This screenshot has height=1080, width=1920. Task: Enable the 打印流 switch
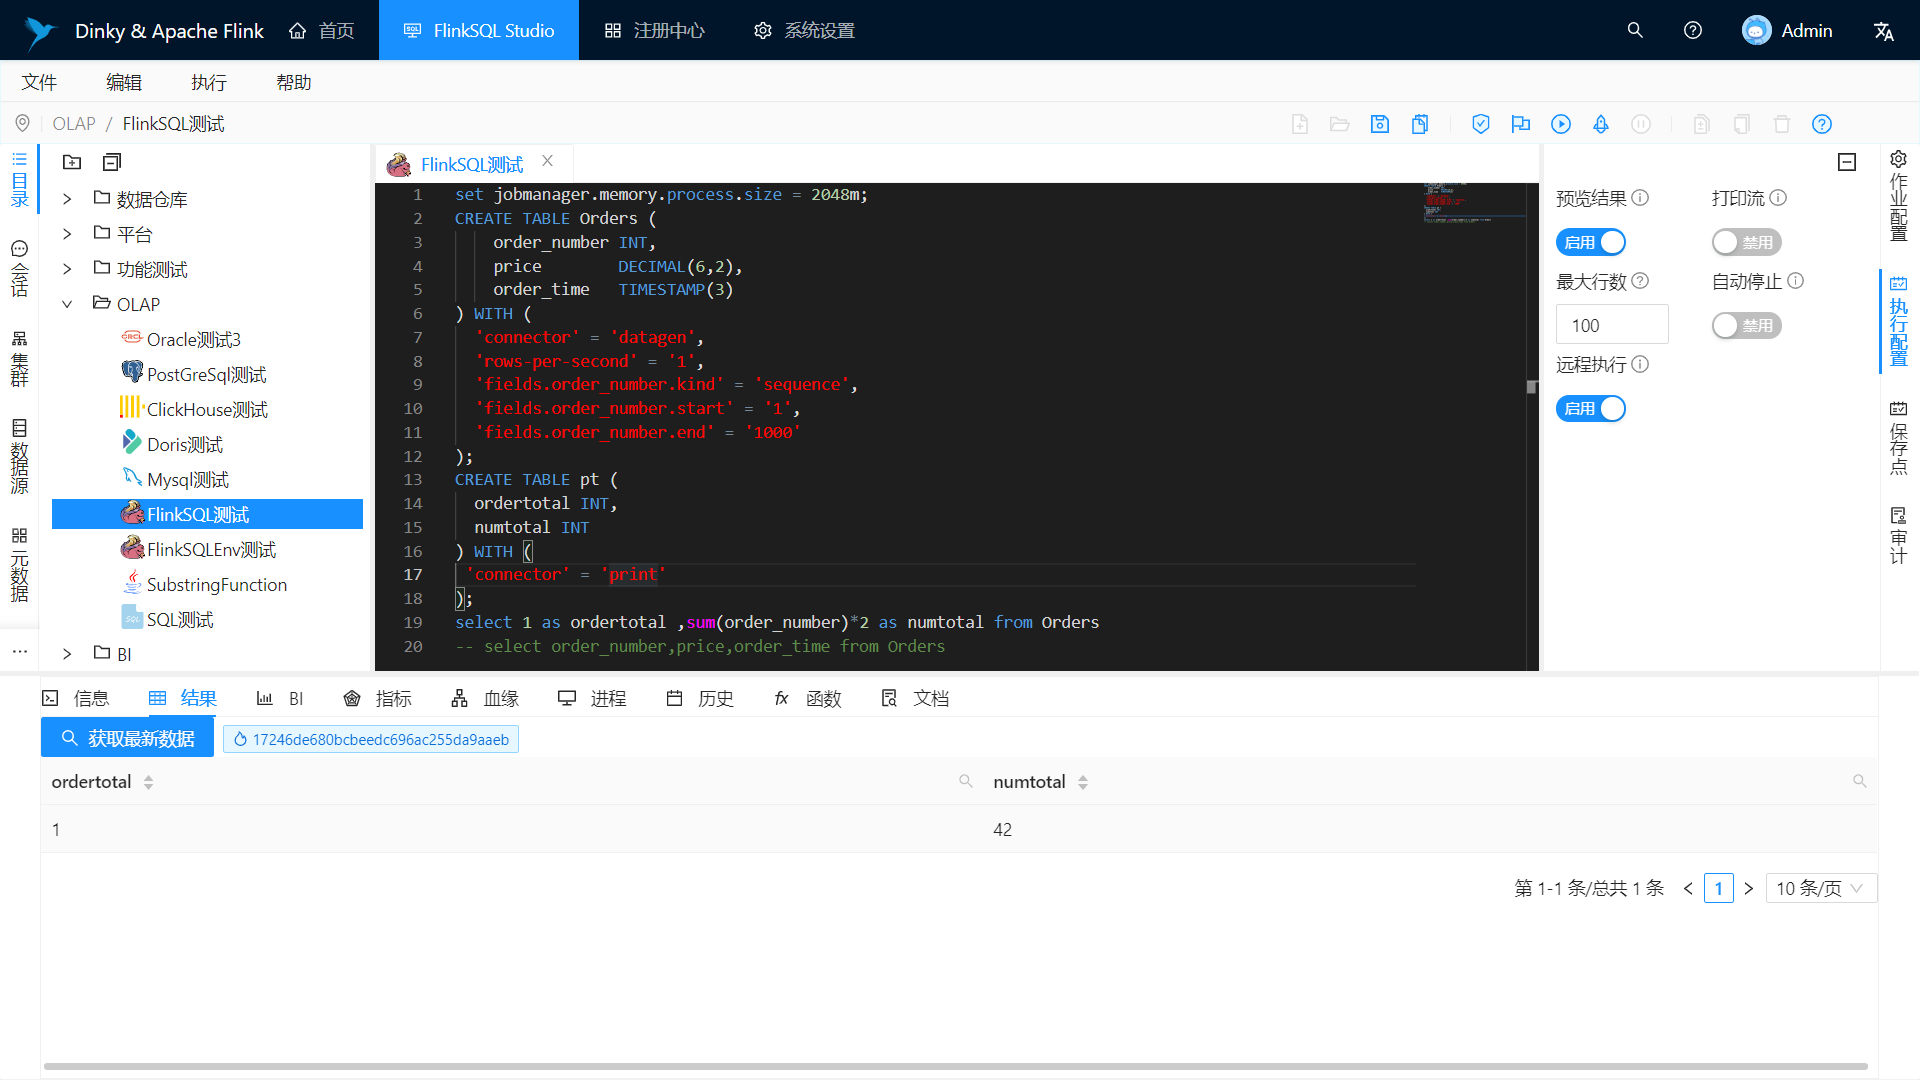pyautogui.click(x=1746, y=242)
